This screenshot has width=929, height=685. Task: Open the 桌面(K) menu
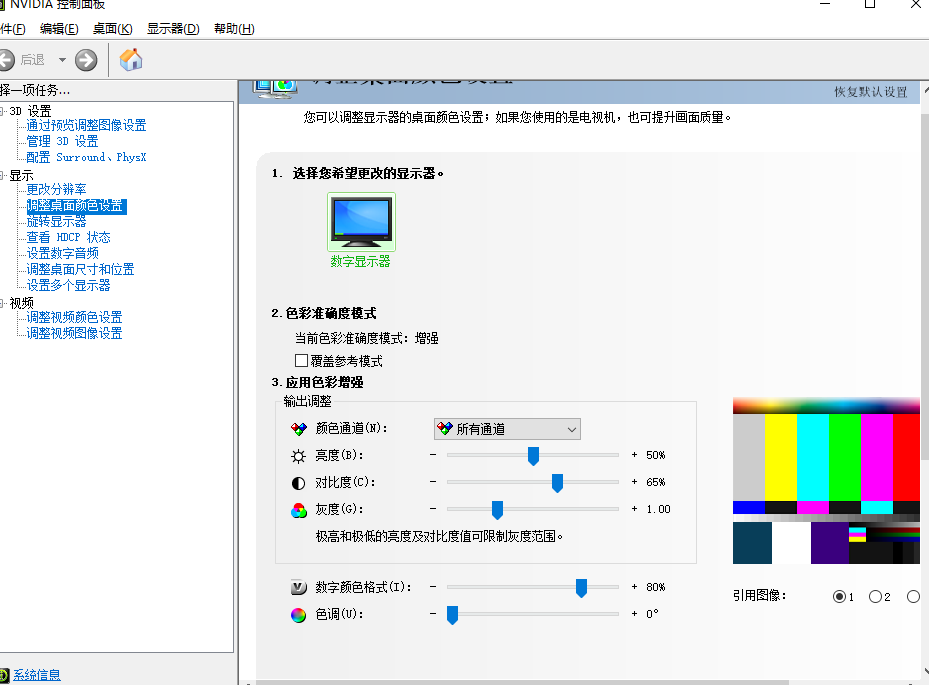(113, 29)
